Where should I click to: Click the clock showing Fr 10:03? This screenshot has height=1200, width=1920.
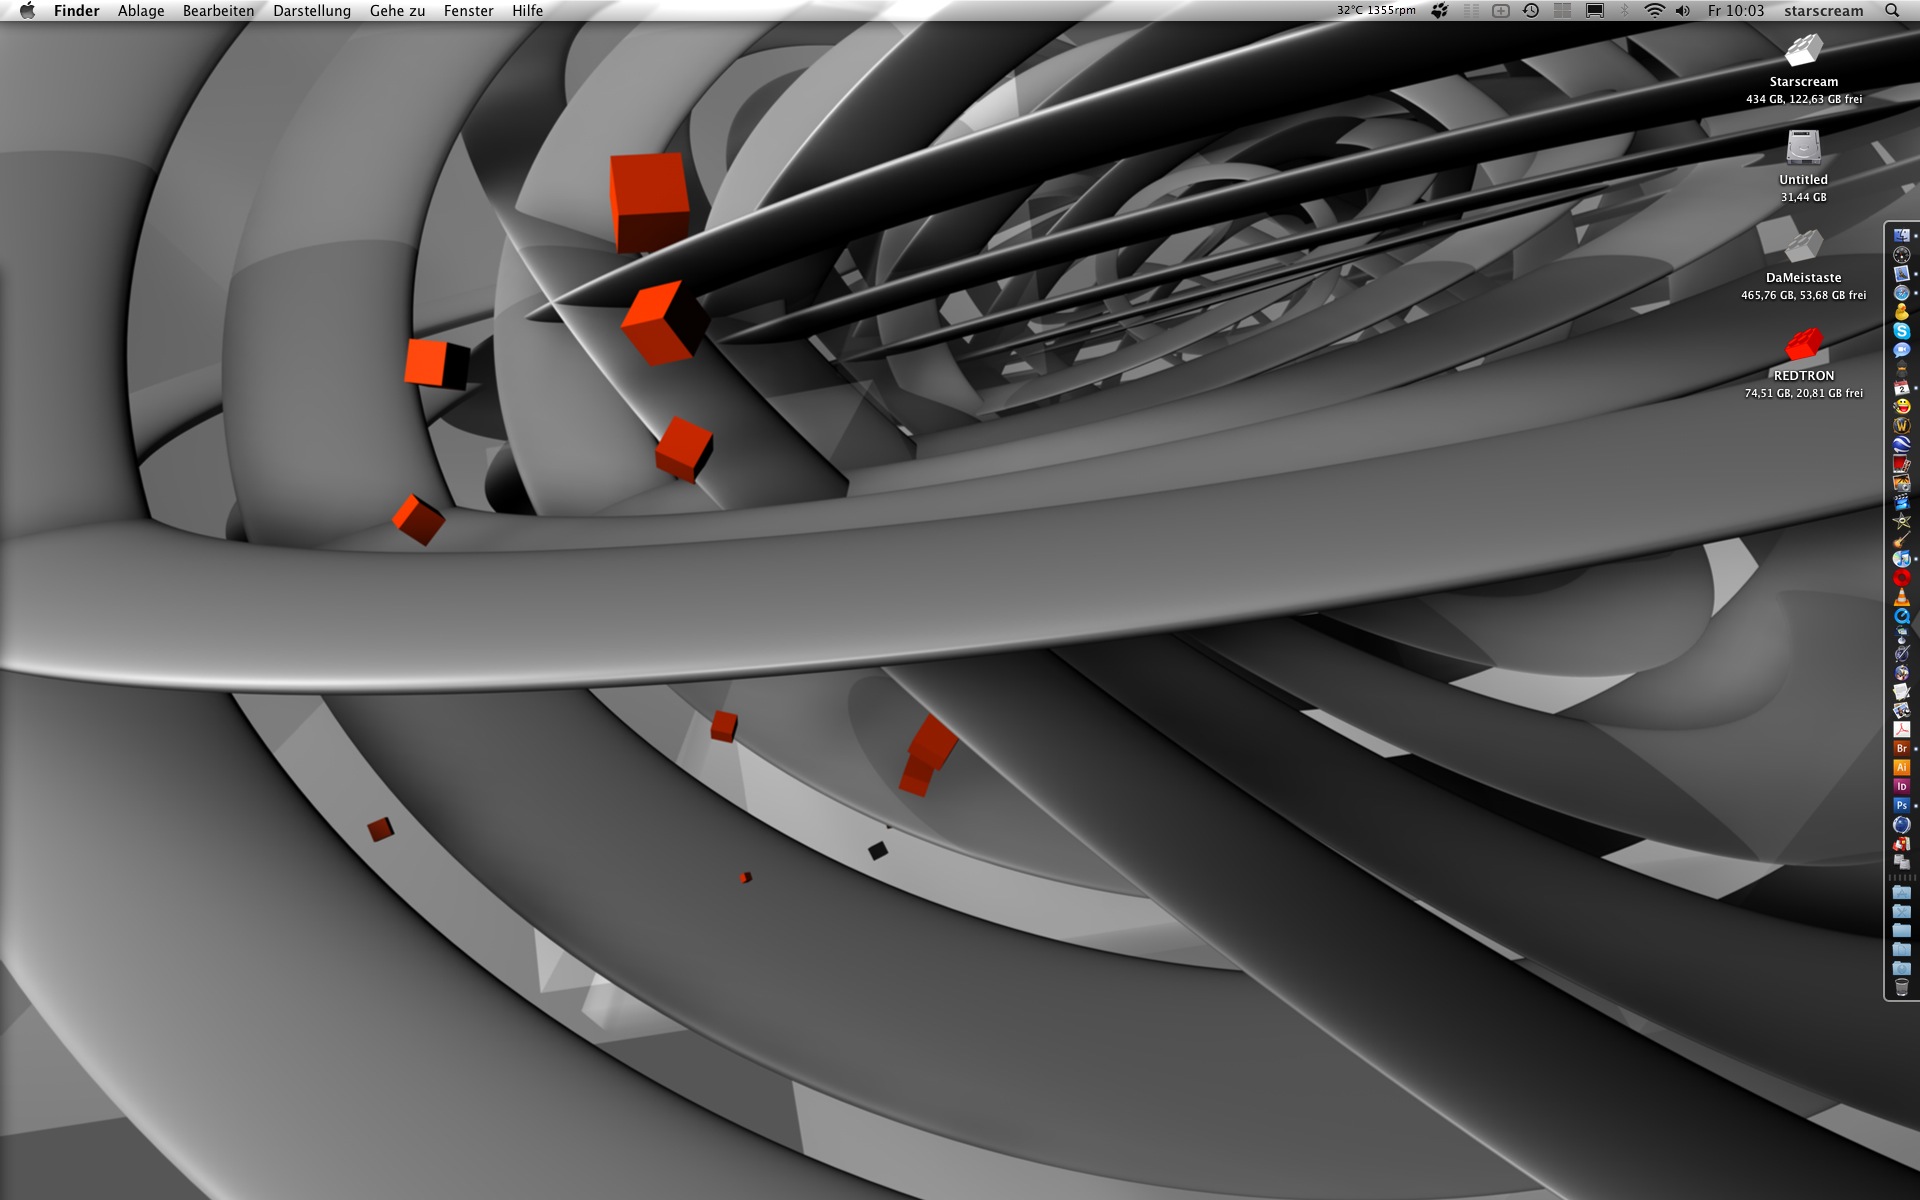1736,11
